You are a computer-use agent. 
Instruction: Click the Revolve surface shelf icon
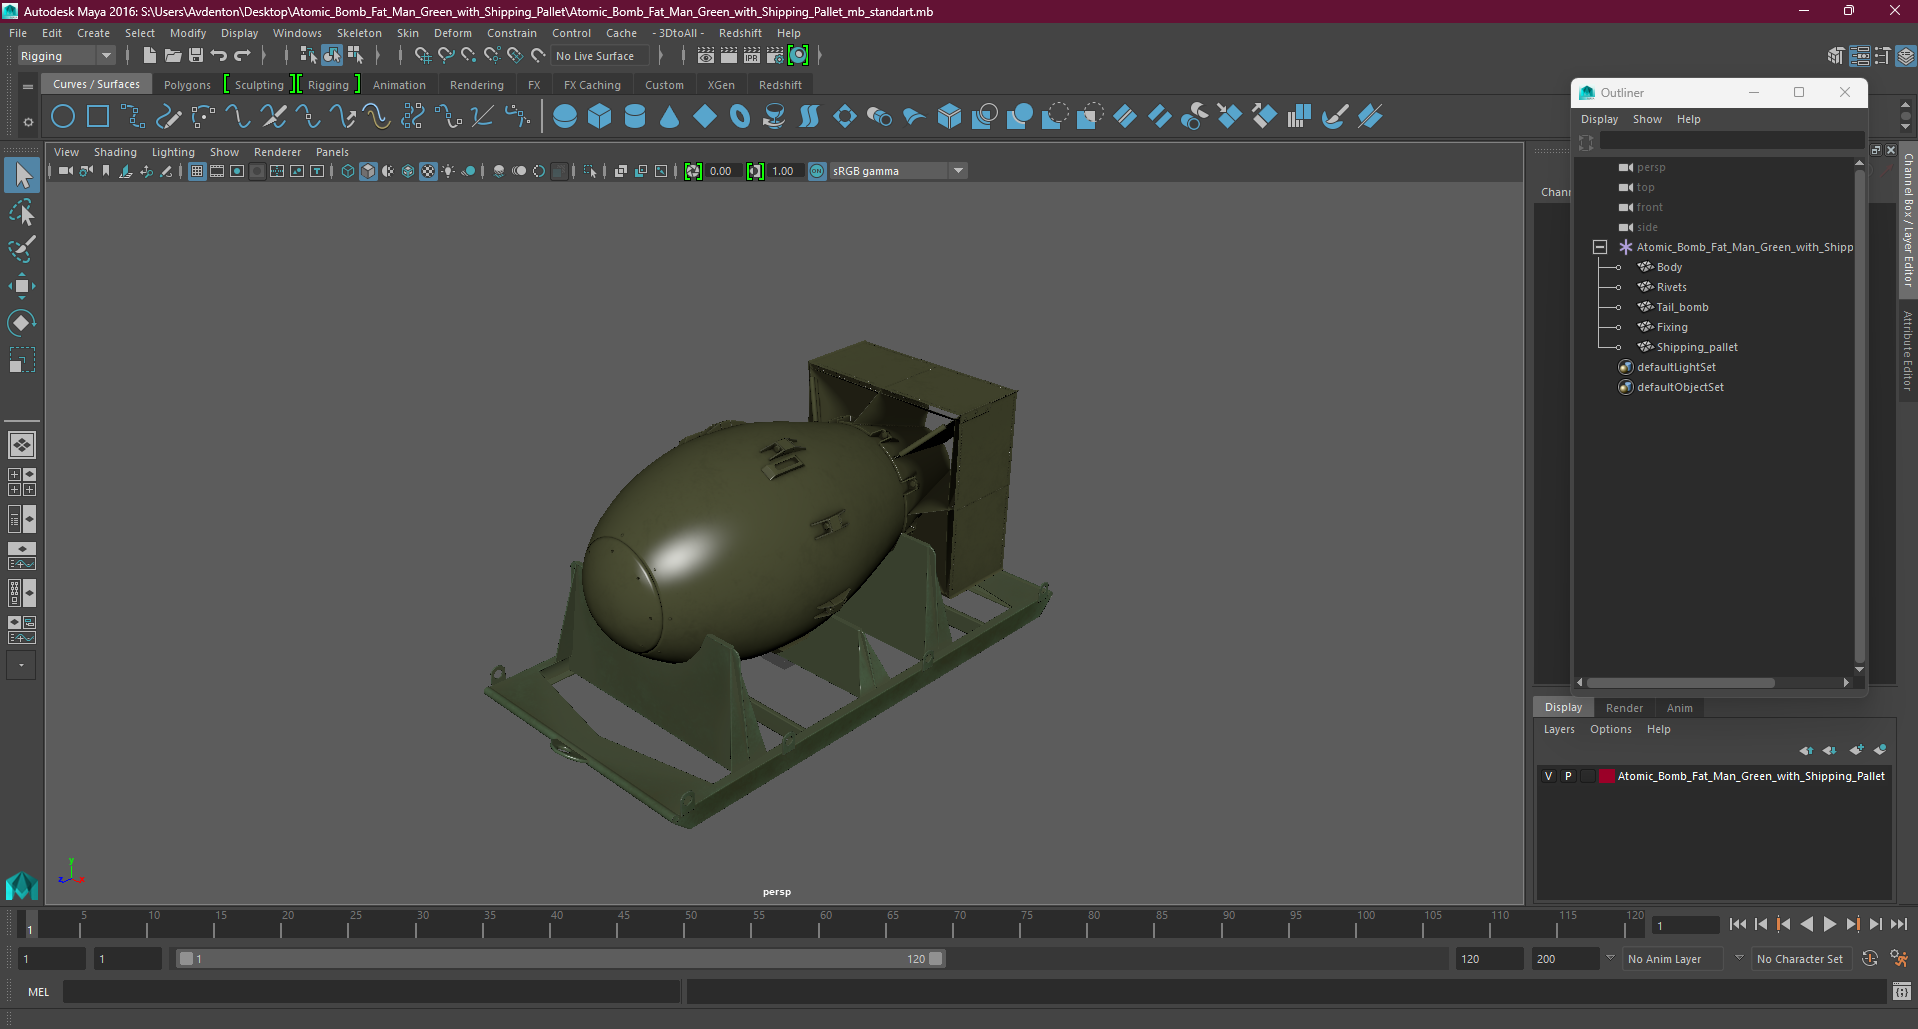[x=774, y=117]
